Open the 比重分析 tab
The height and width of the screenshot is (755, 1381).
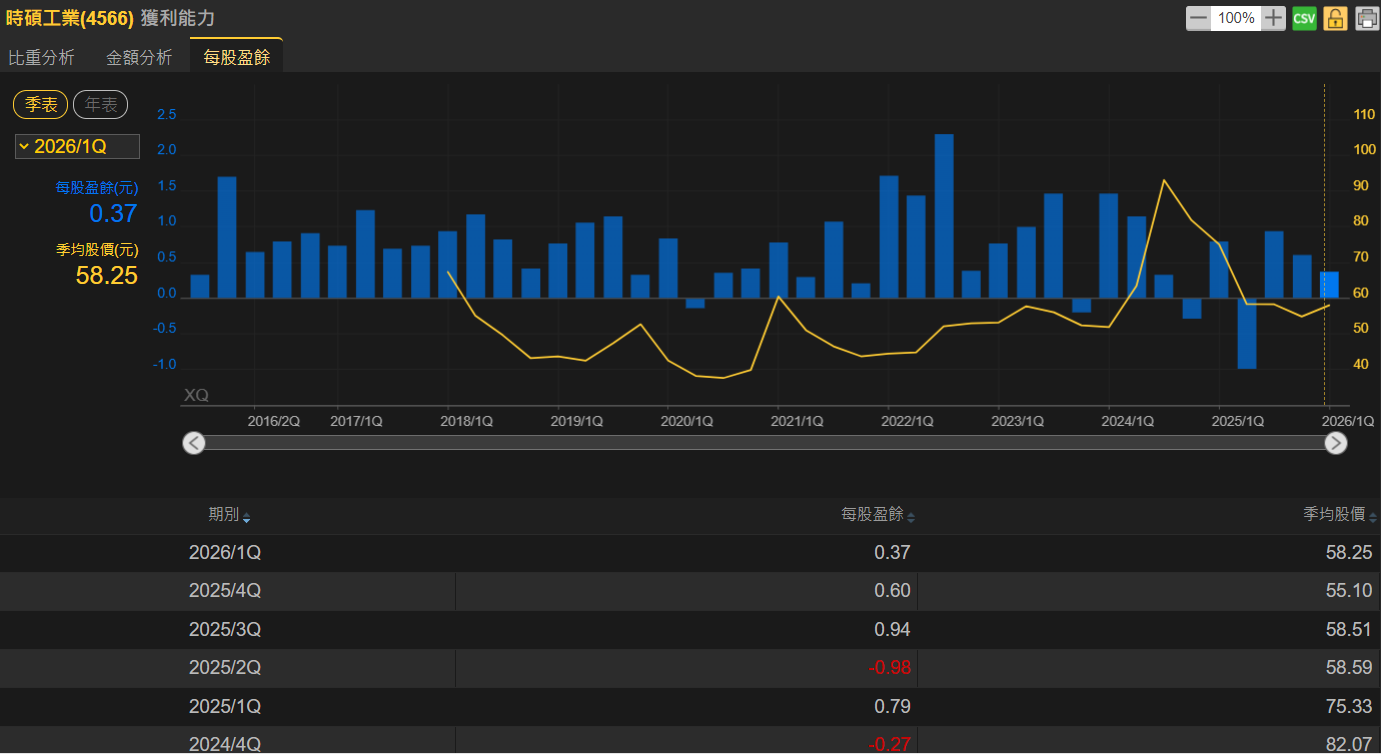point(42,58)
